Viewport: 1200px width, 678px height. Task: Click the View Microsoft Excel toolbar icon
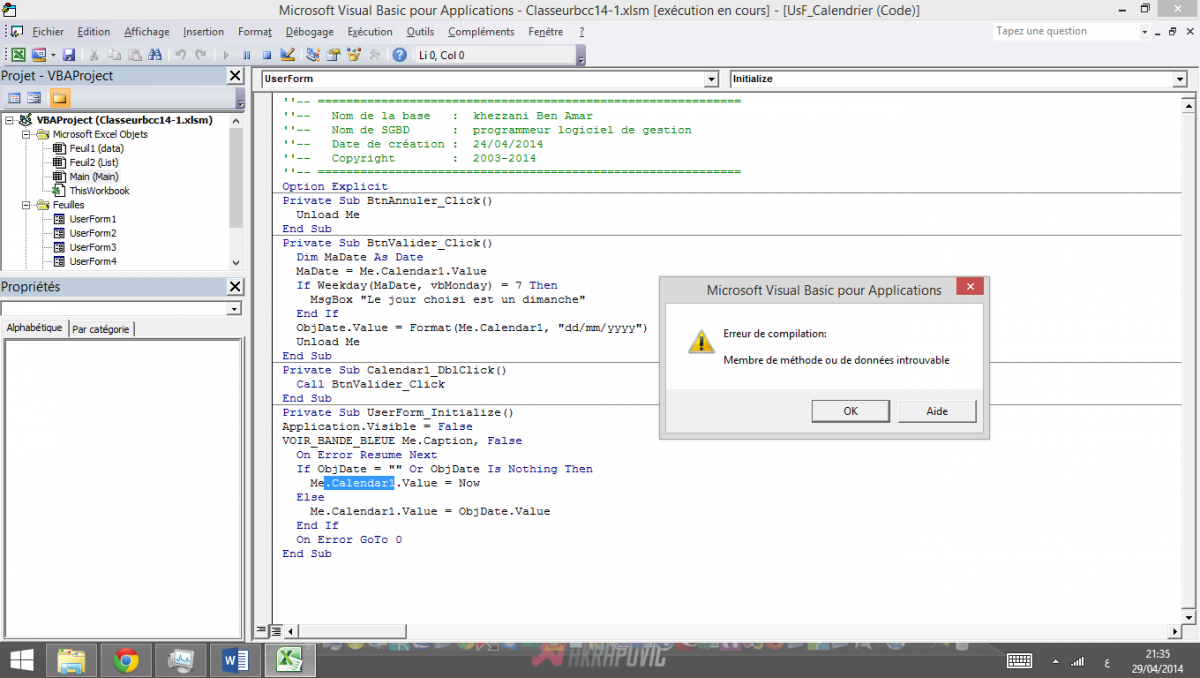[x=19, y=55]
